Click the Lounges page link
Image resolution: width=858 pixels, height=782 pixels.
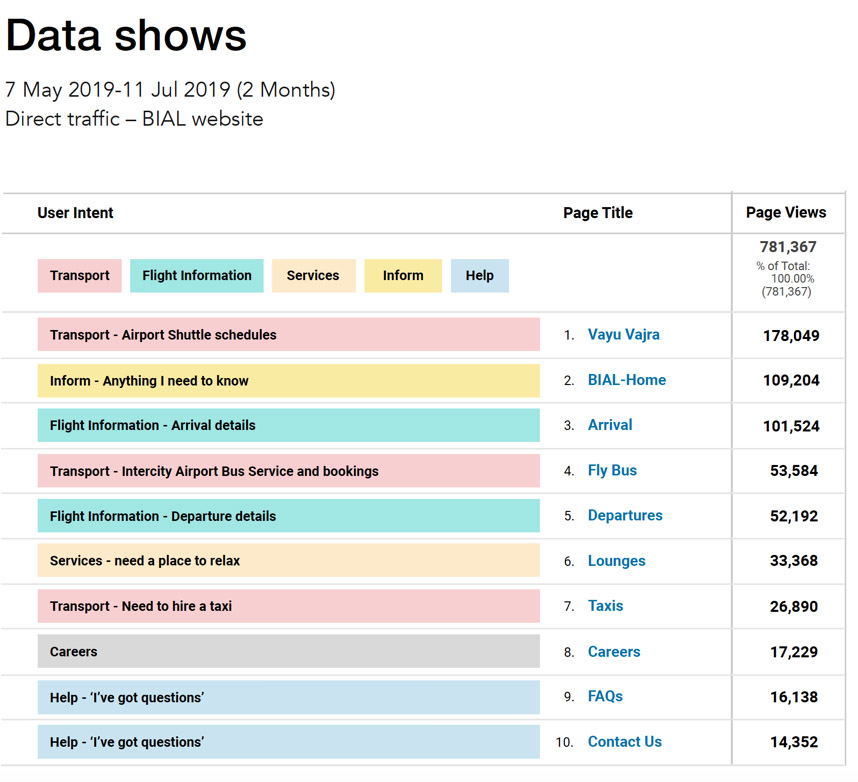point(616,561)
